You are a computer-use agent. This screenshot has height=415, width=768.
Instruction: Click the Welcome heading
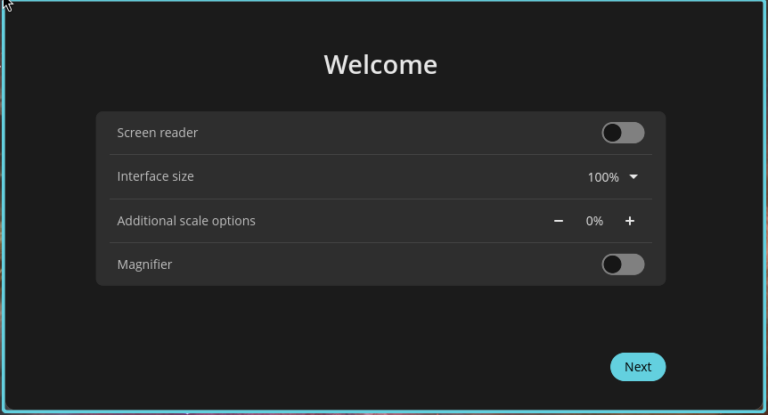click(380, 65)
